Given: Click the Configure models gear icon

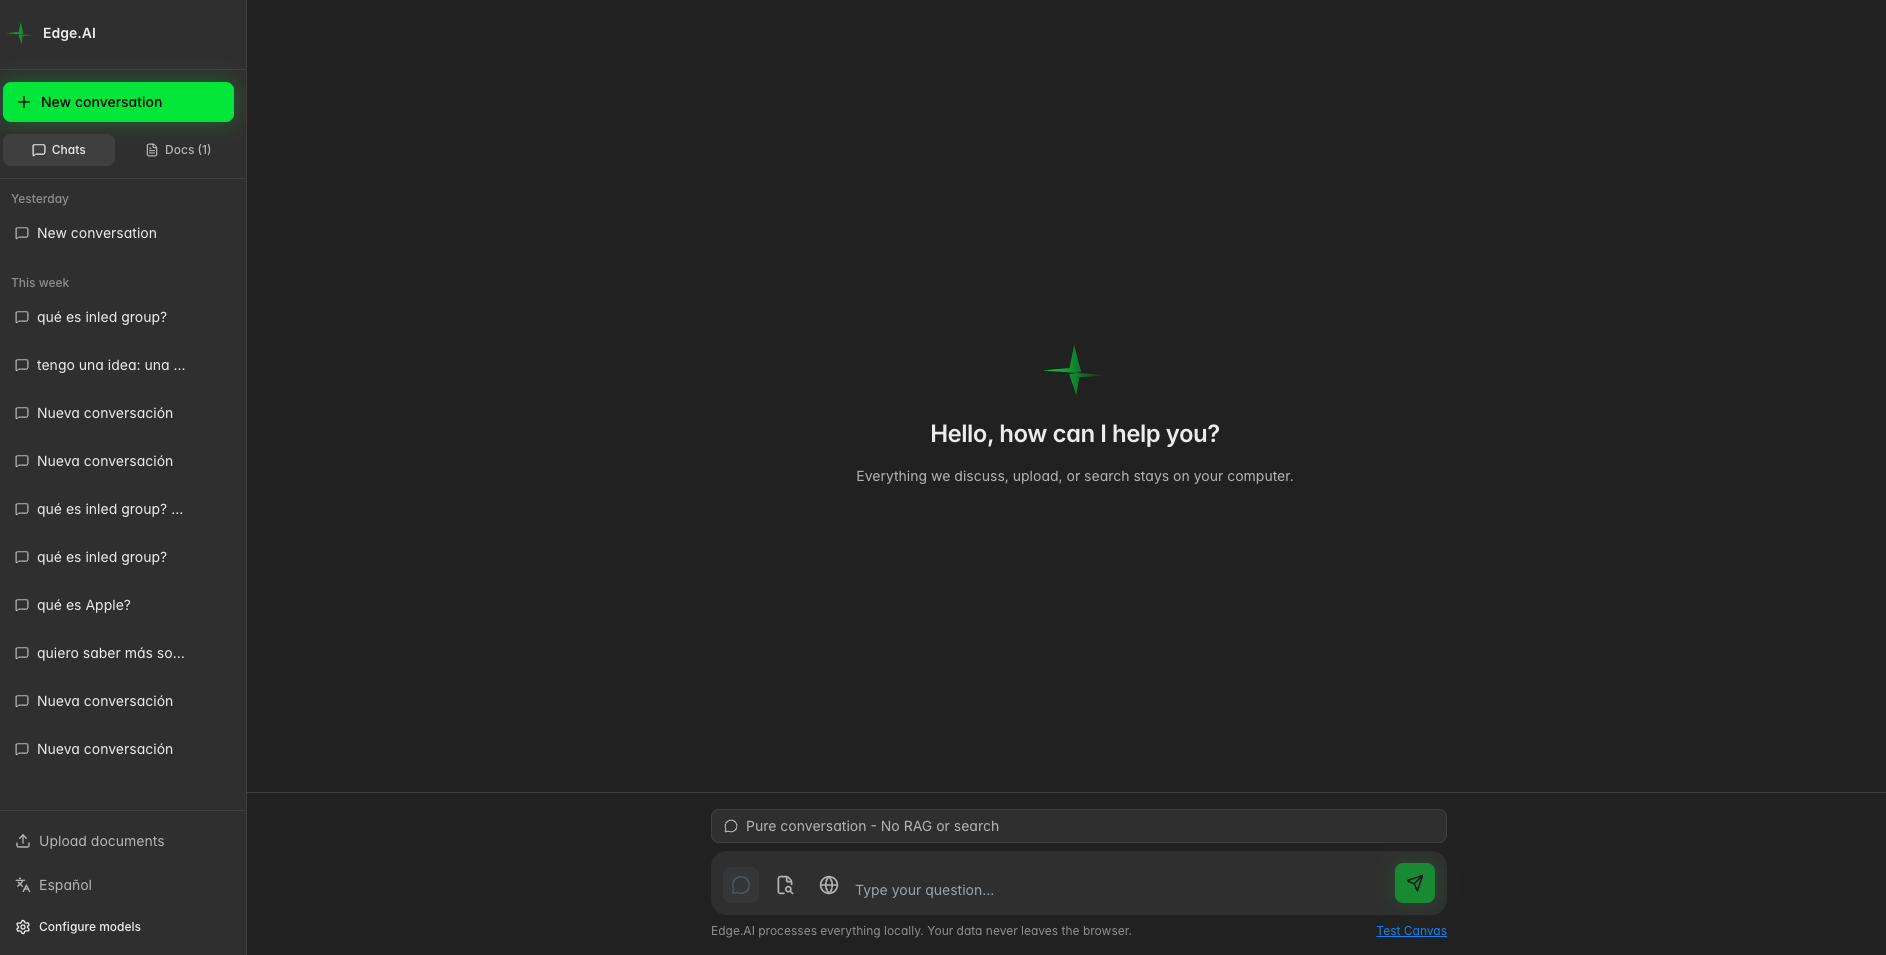Looking at the screenshot, I should (23, 927).
